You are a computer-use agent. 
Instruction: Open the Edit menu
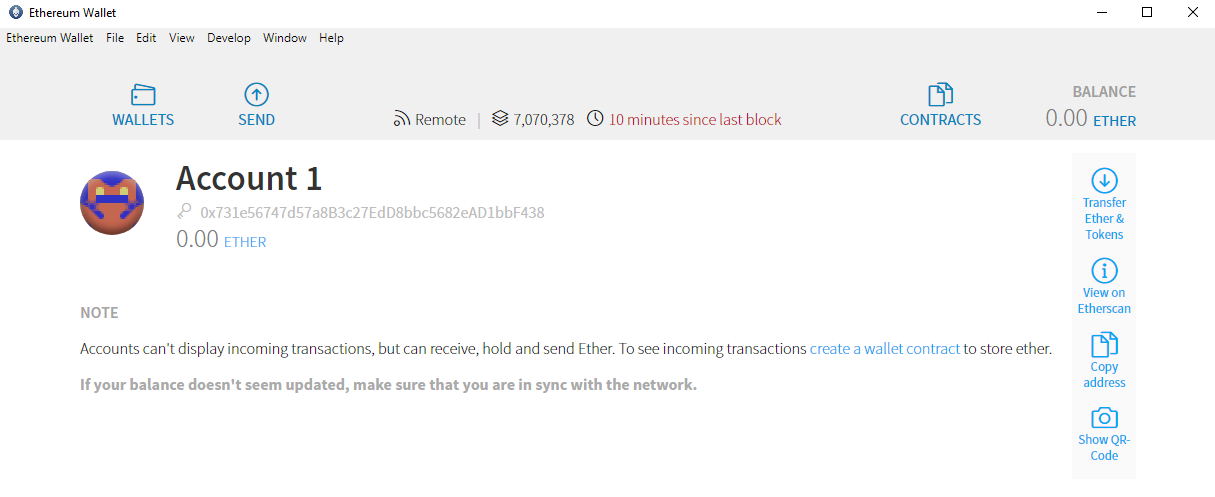point(146,38)
